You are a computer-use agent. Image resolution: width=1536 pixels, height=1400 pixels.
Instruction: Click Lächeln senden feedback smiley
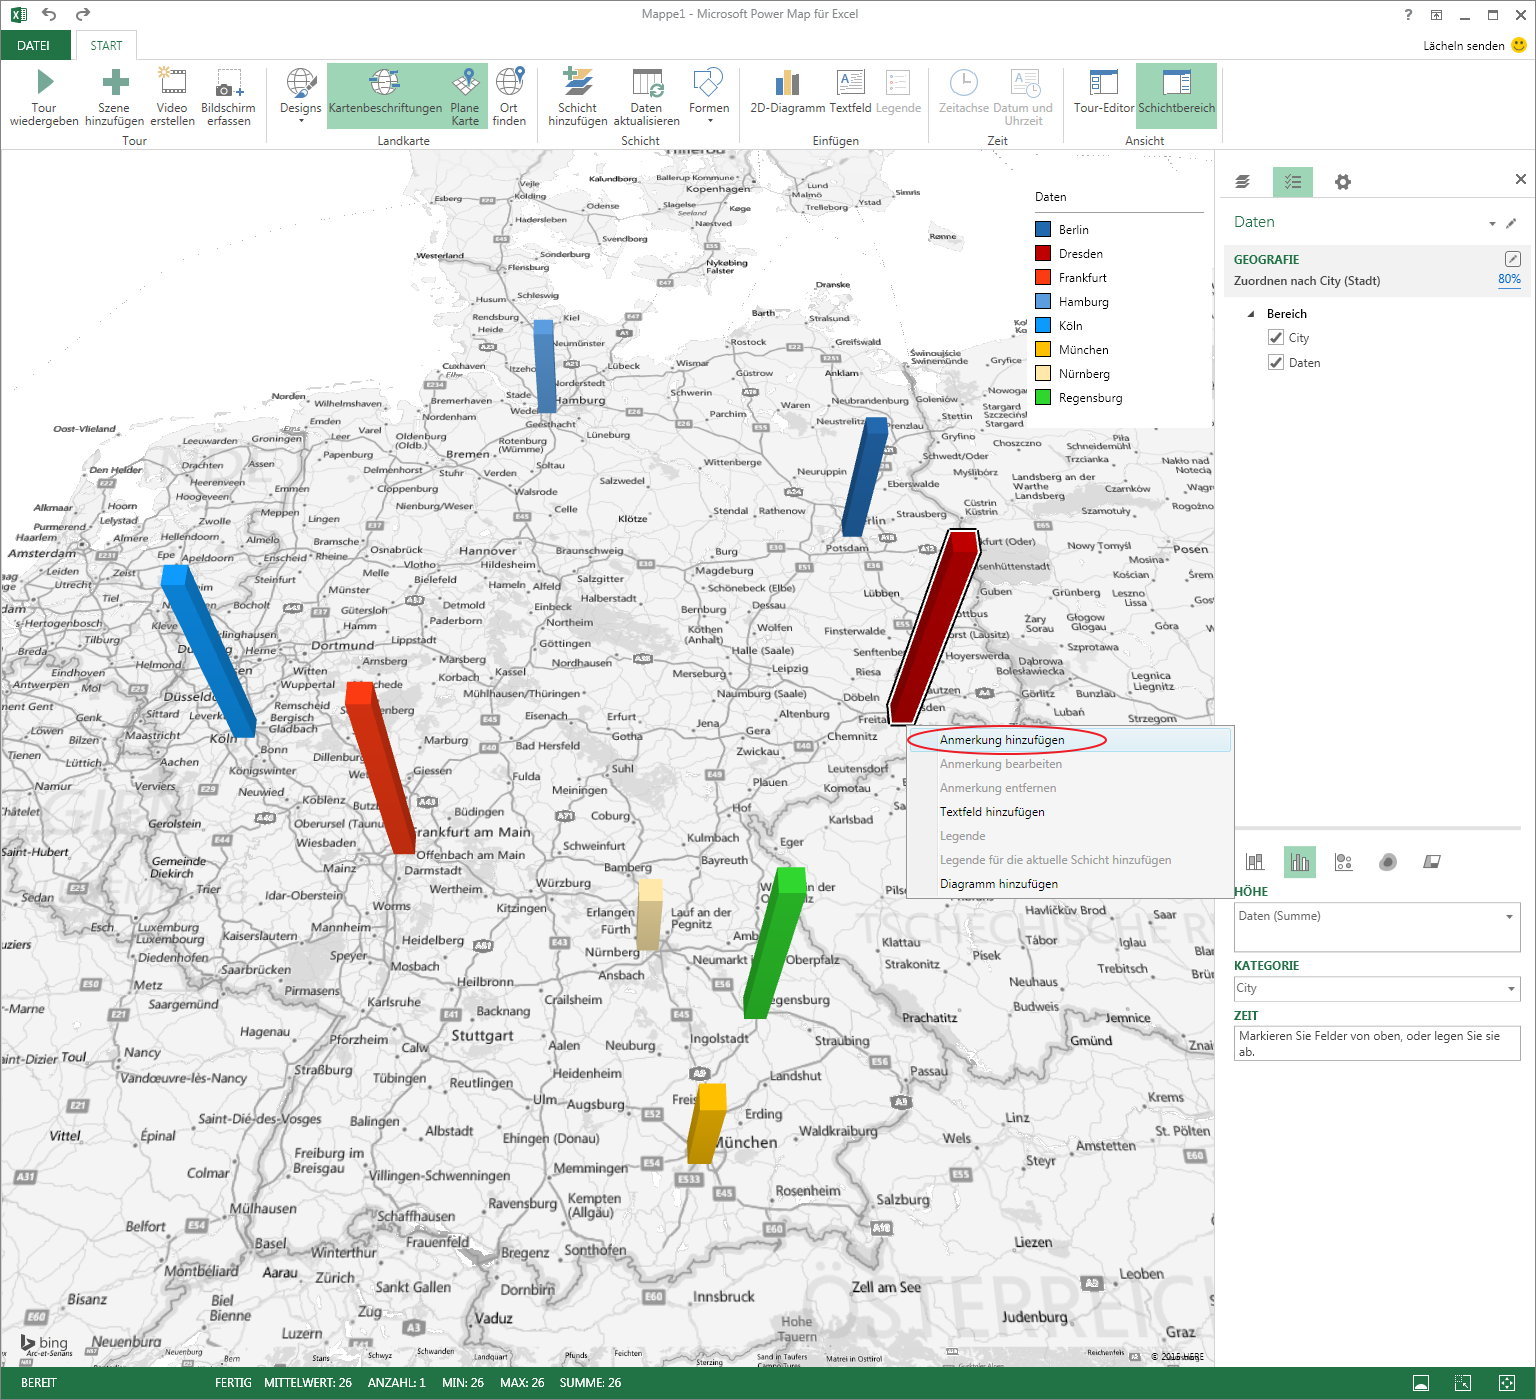click(1519, 45)
